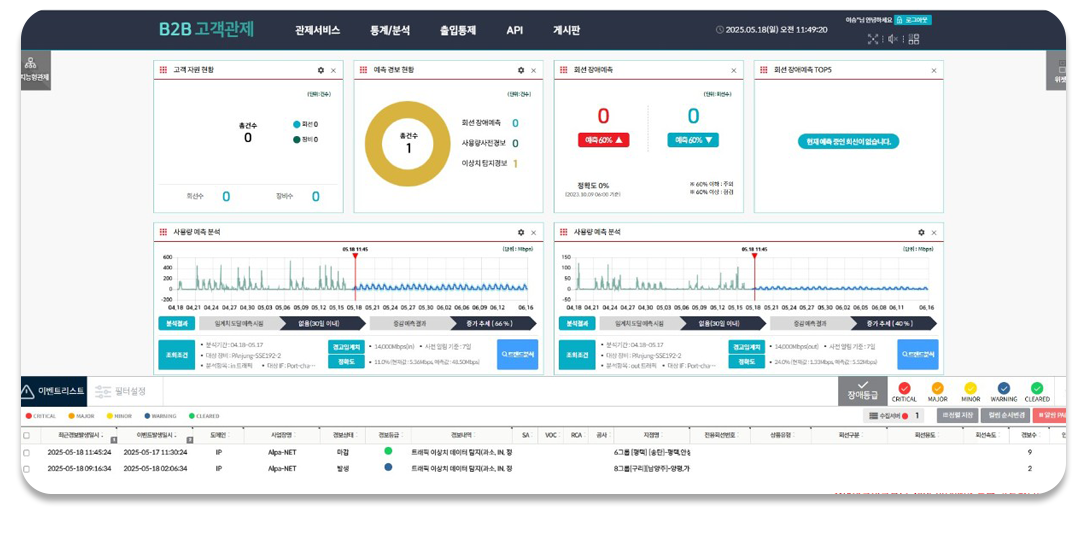Screen dimensions: 1086x548
Task: Check the row checkbox for 2025-05-18 09:16:34 event
Action: tap(26, 469)
